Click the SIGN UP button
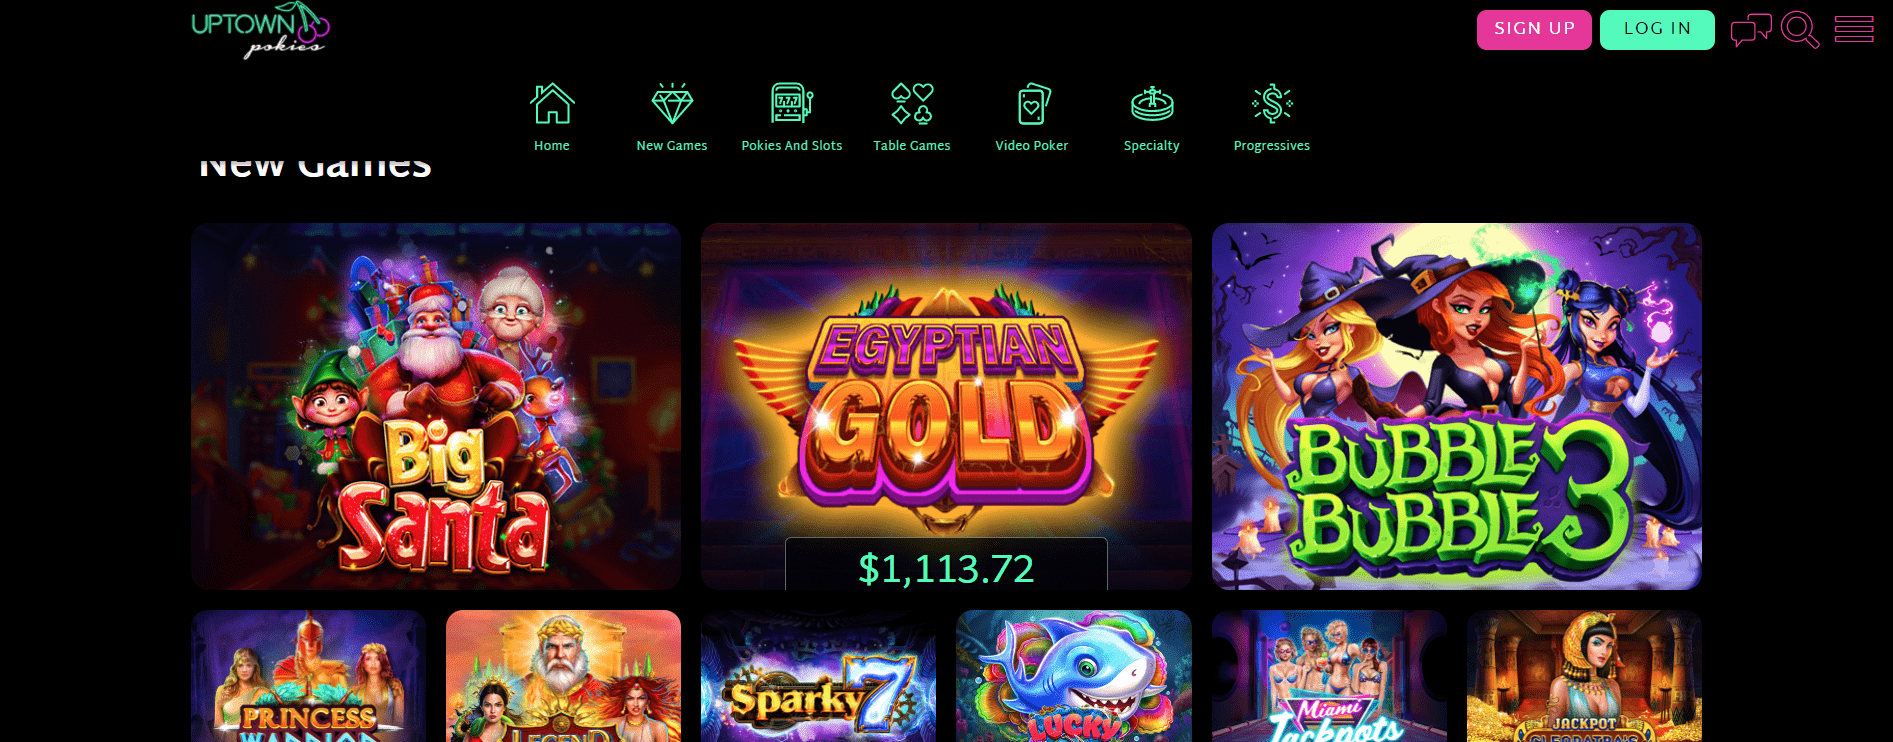The height and width of the screenshot is (742, 1893). click(1534, 30)
